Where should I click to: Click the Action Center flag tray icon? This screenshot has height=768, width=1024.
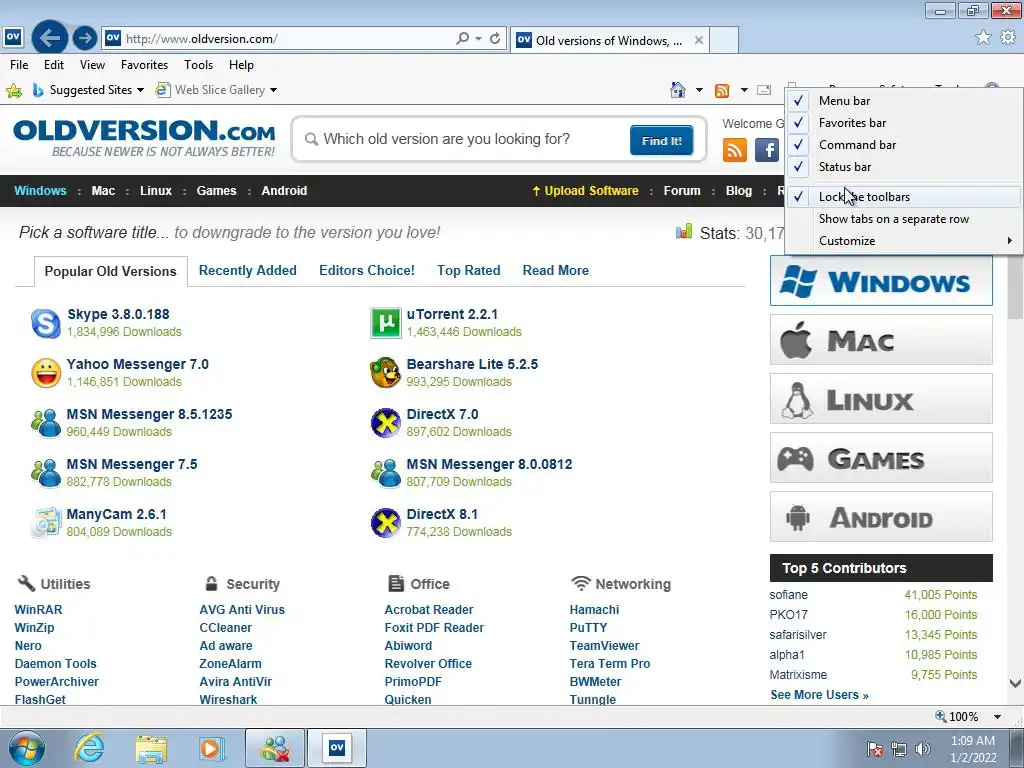coord(875,748)
